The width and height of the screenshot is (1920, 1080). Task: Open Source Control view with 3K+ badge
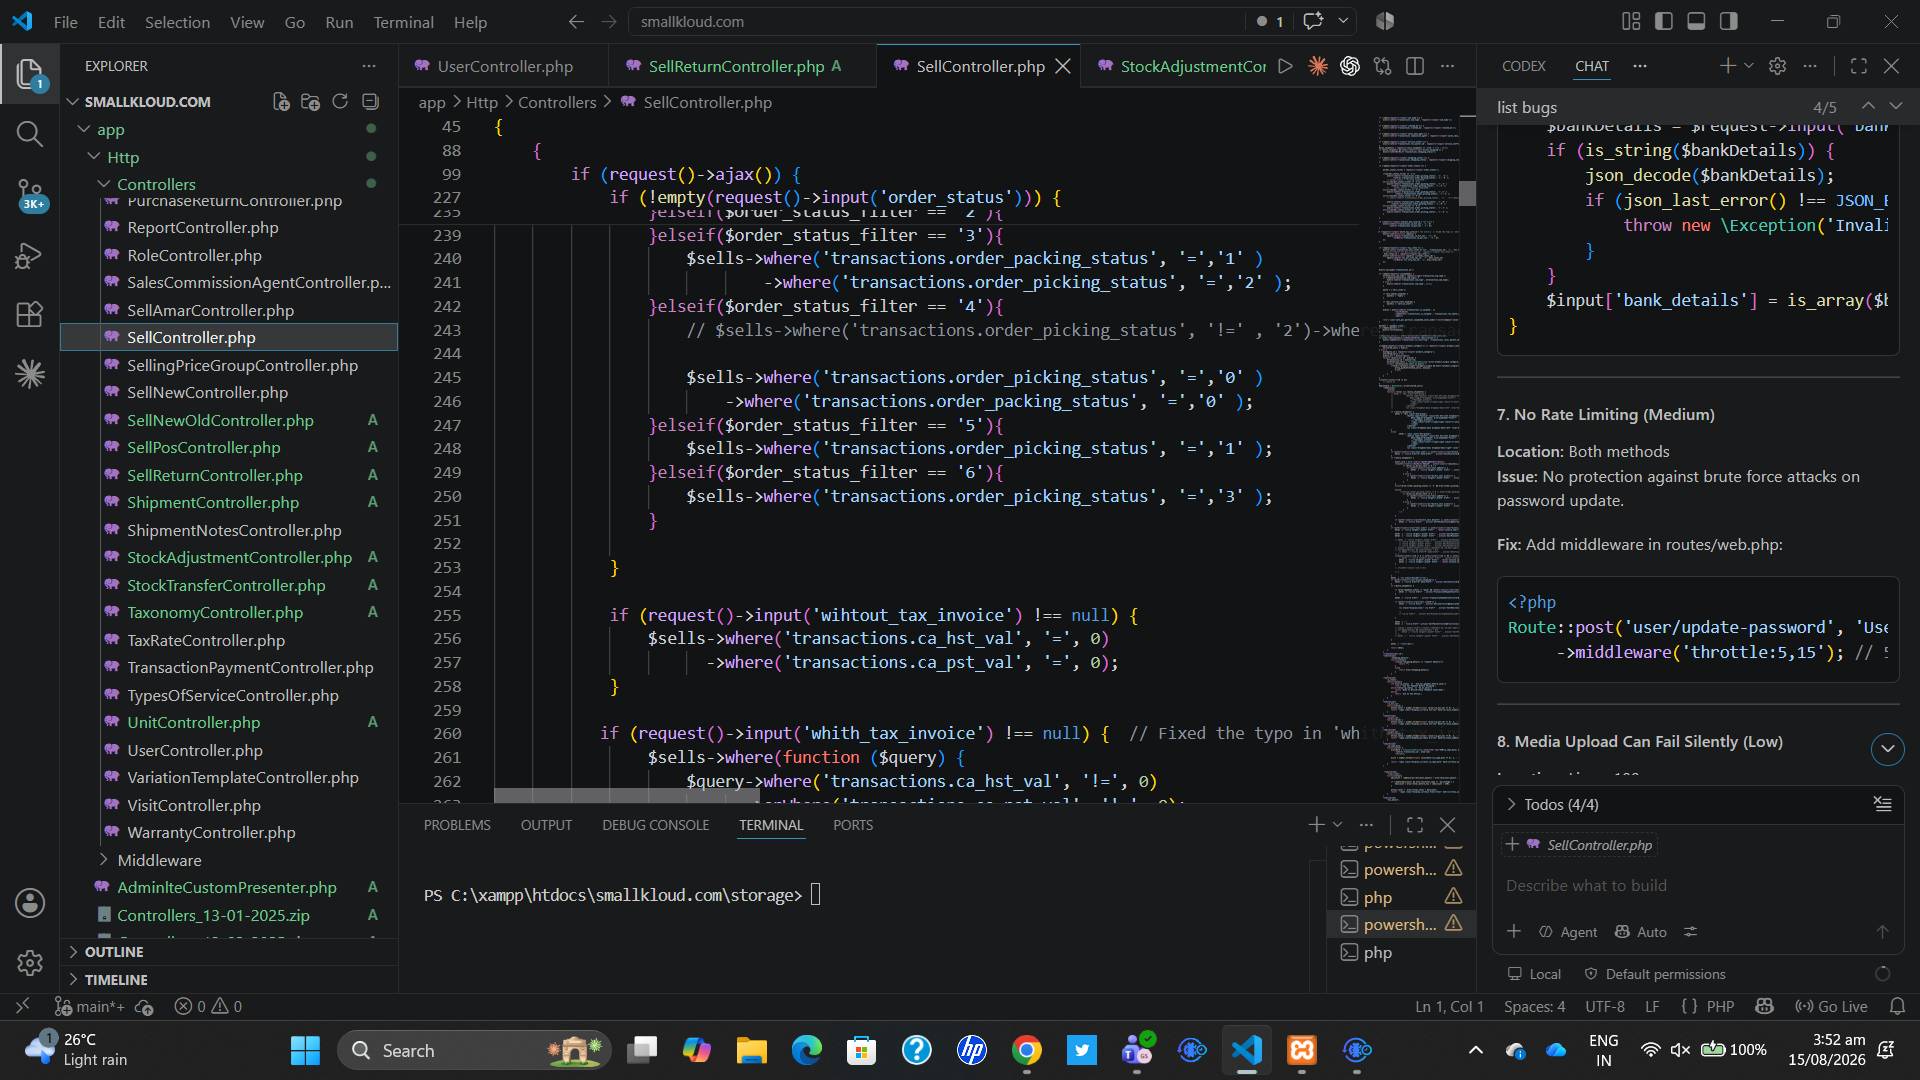30,194
